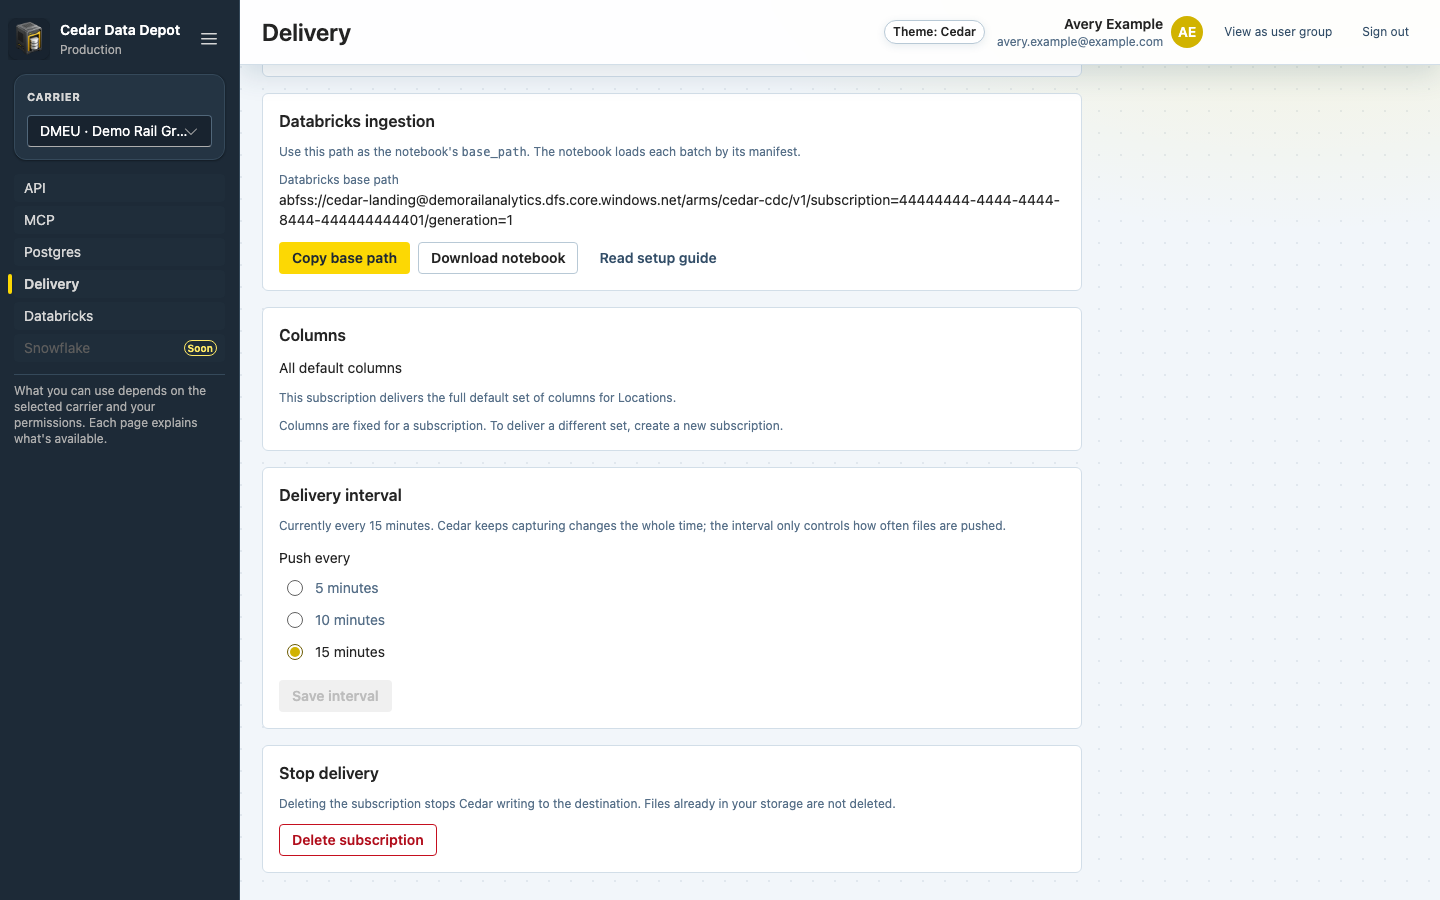Click the Delivery page heading
This screenshot has width=1440, height=900.
306,33
